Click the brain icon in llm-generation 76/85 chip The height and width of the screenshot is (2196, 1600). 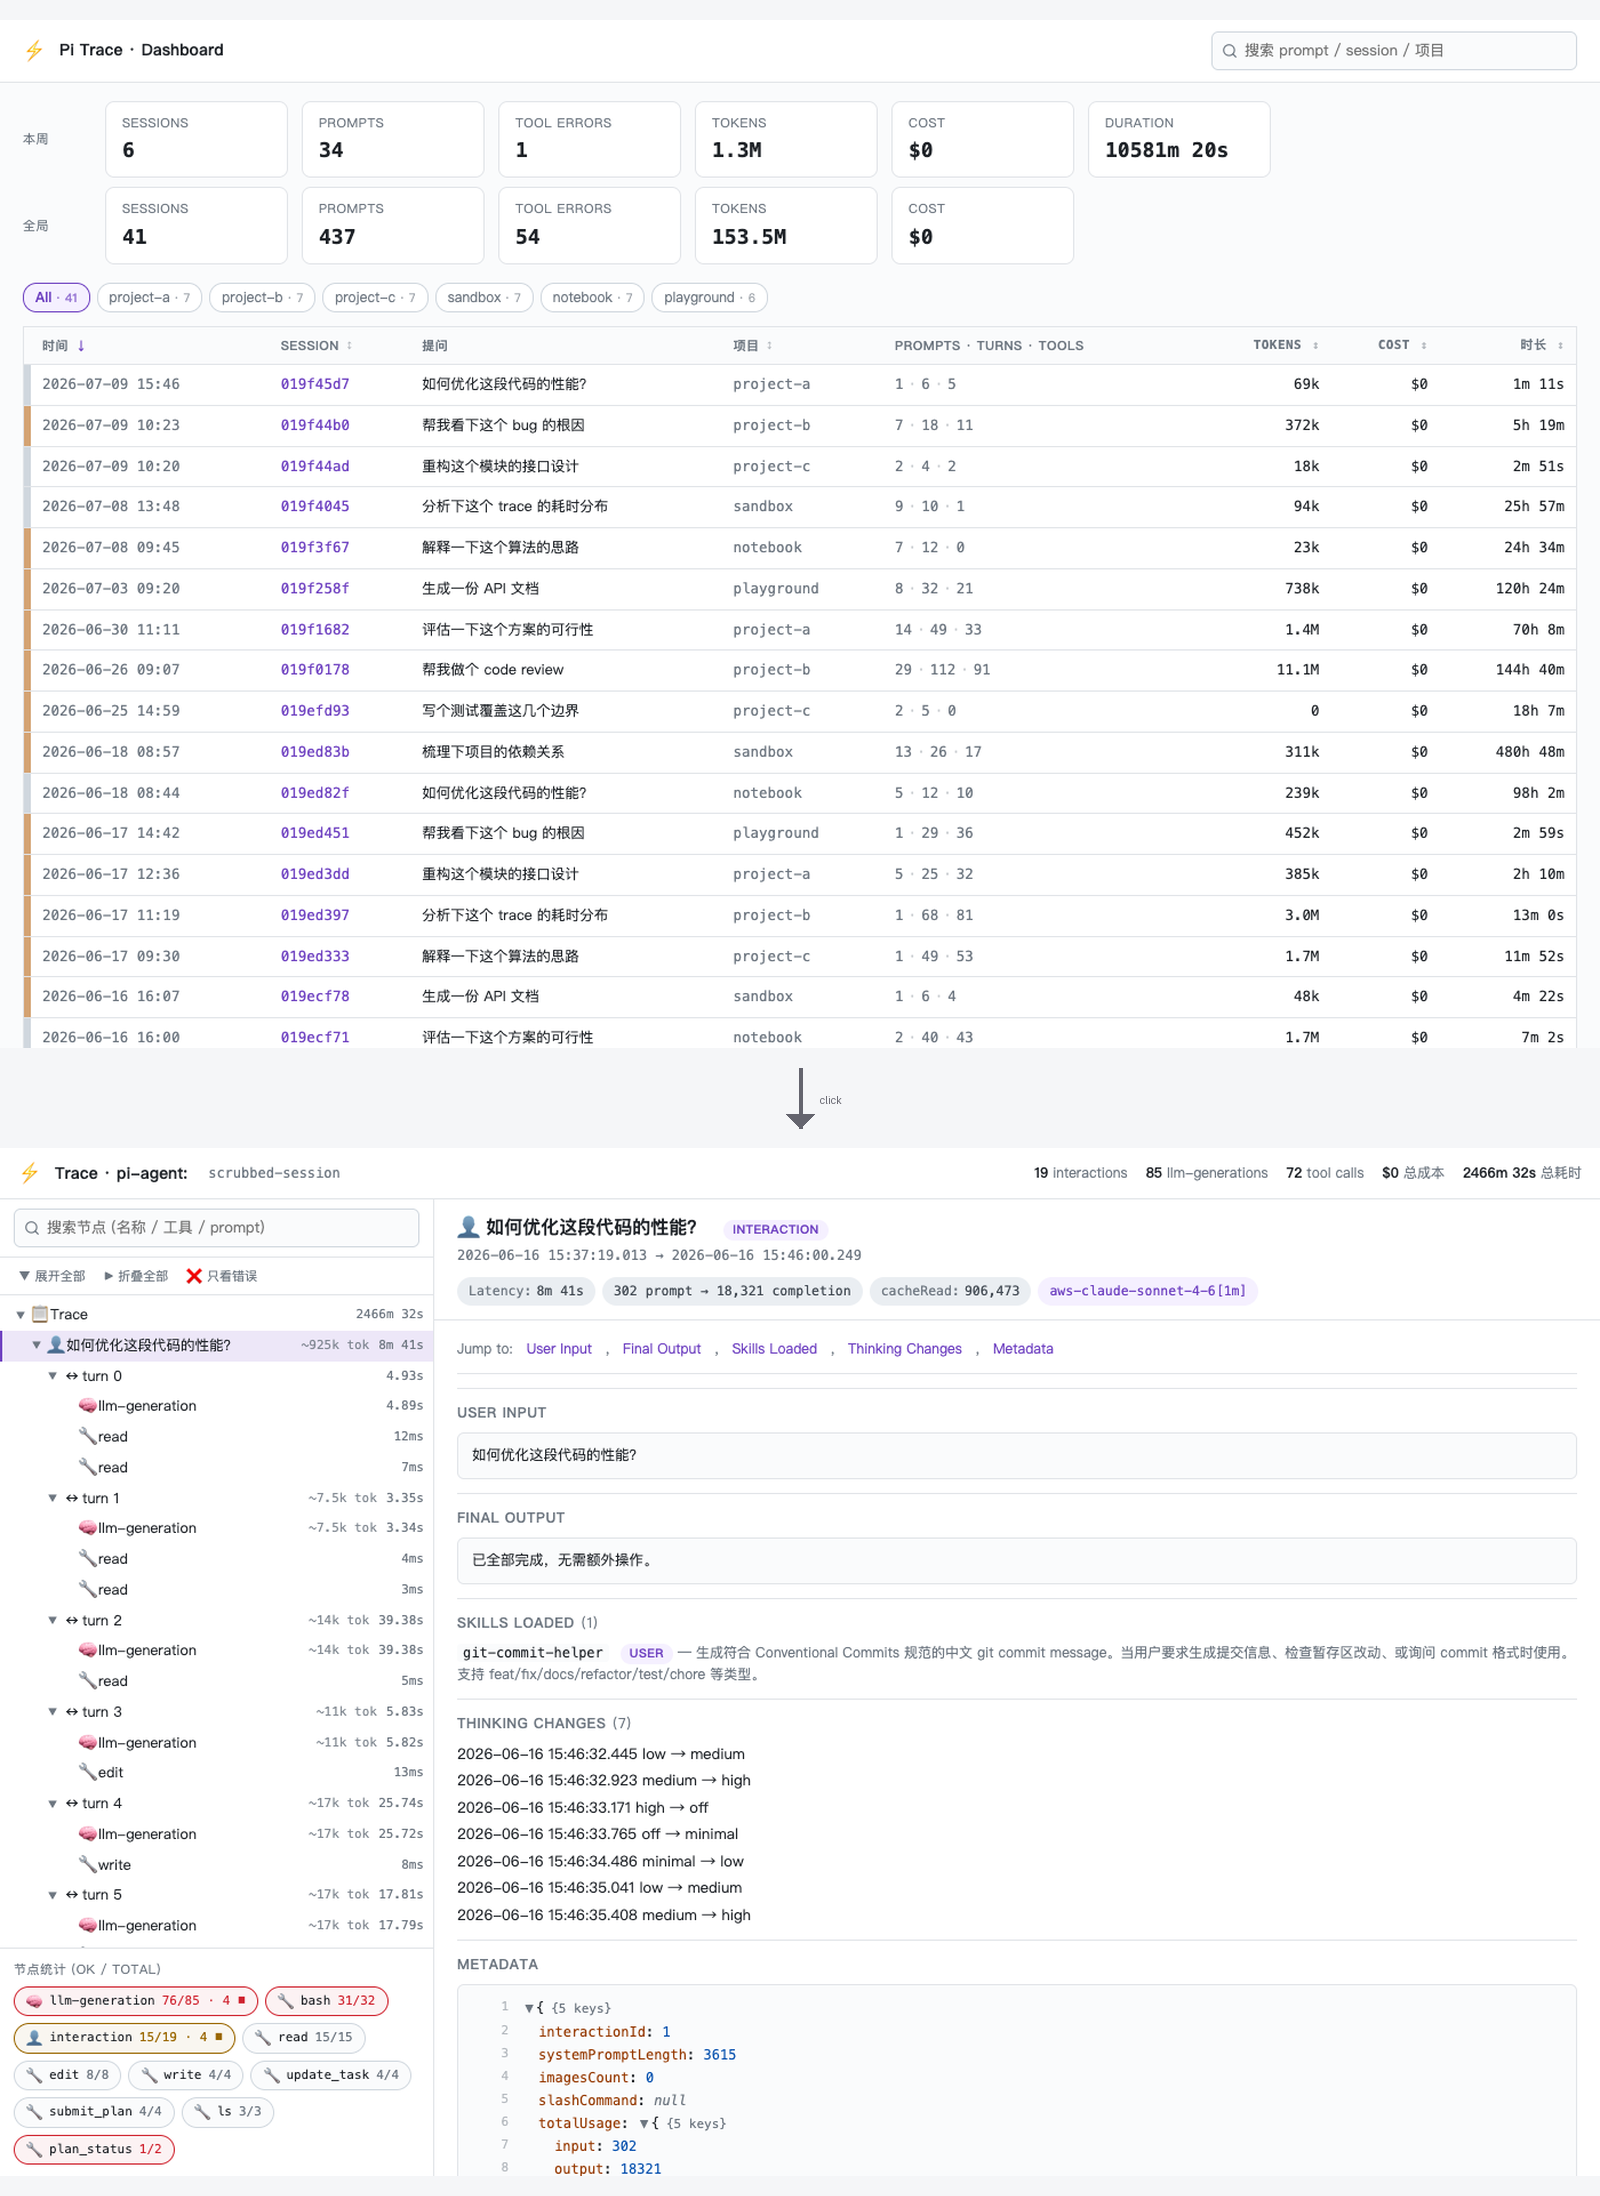click(35, 2001)
